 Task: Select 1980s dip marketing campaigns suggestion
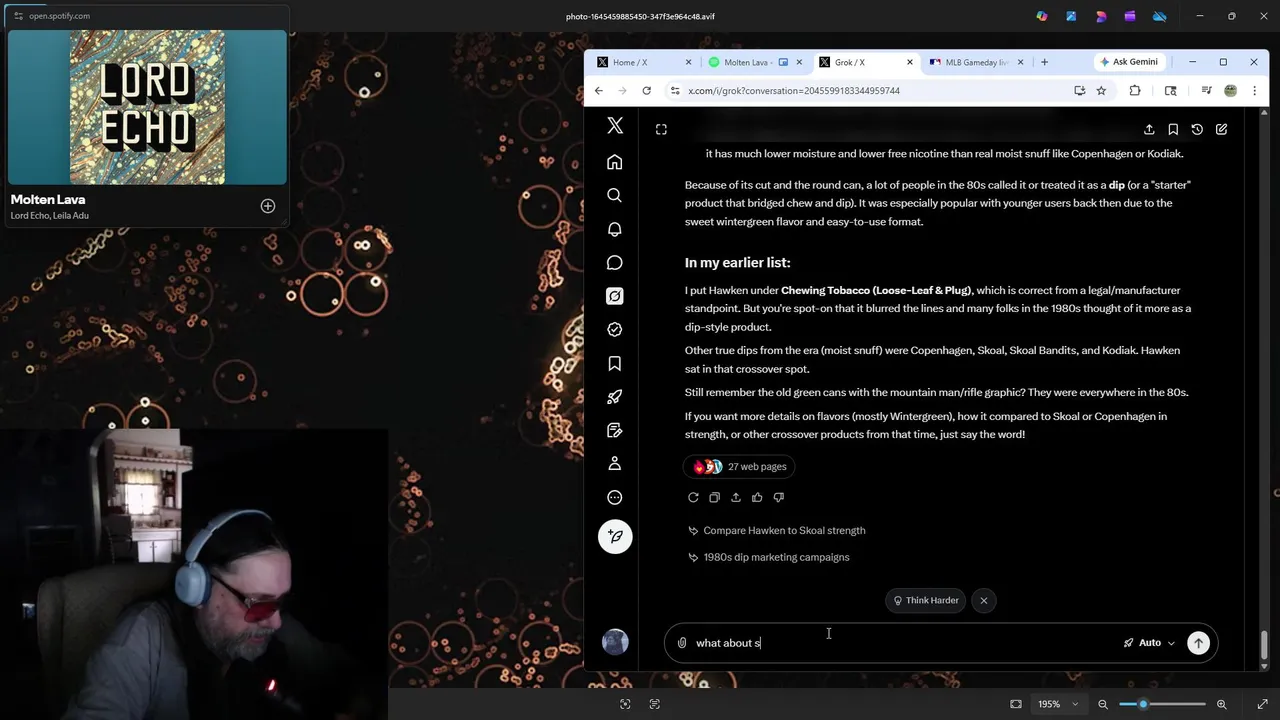point(768,557)
